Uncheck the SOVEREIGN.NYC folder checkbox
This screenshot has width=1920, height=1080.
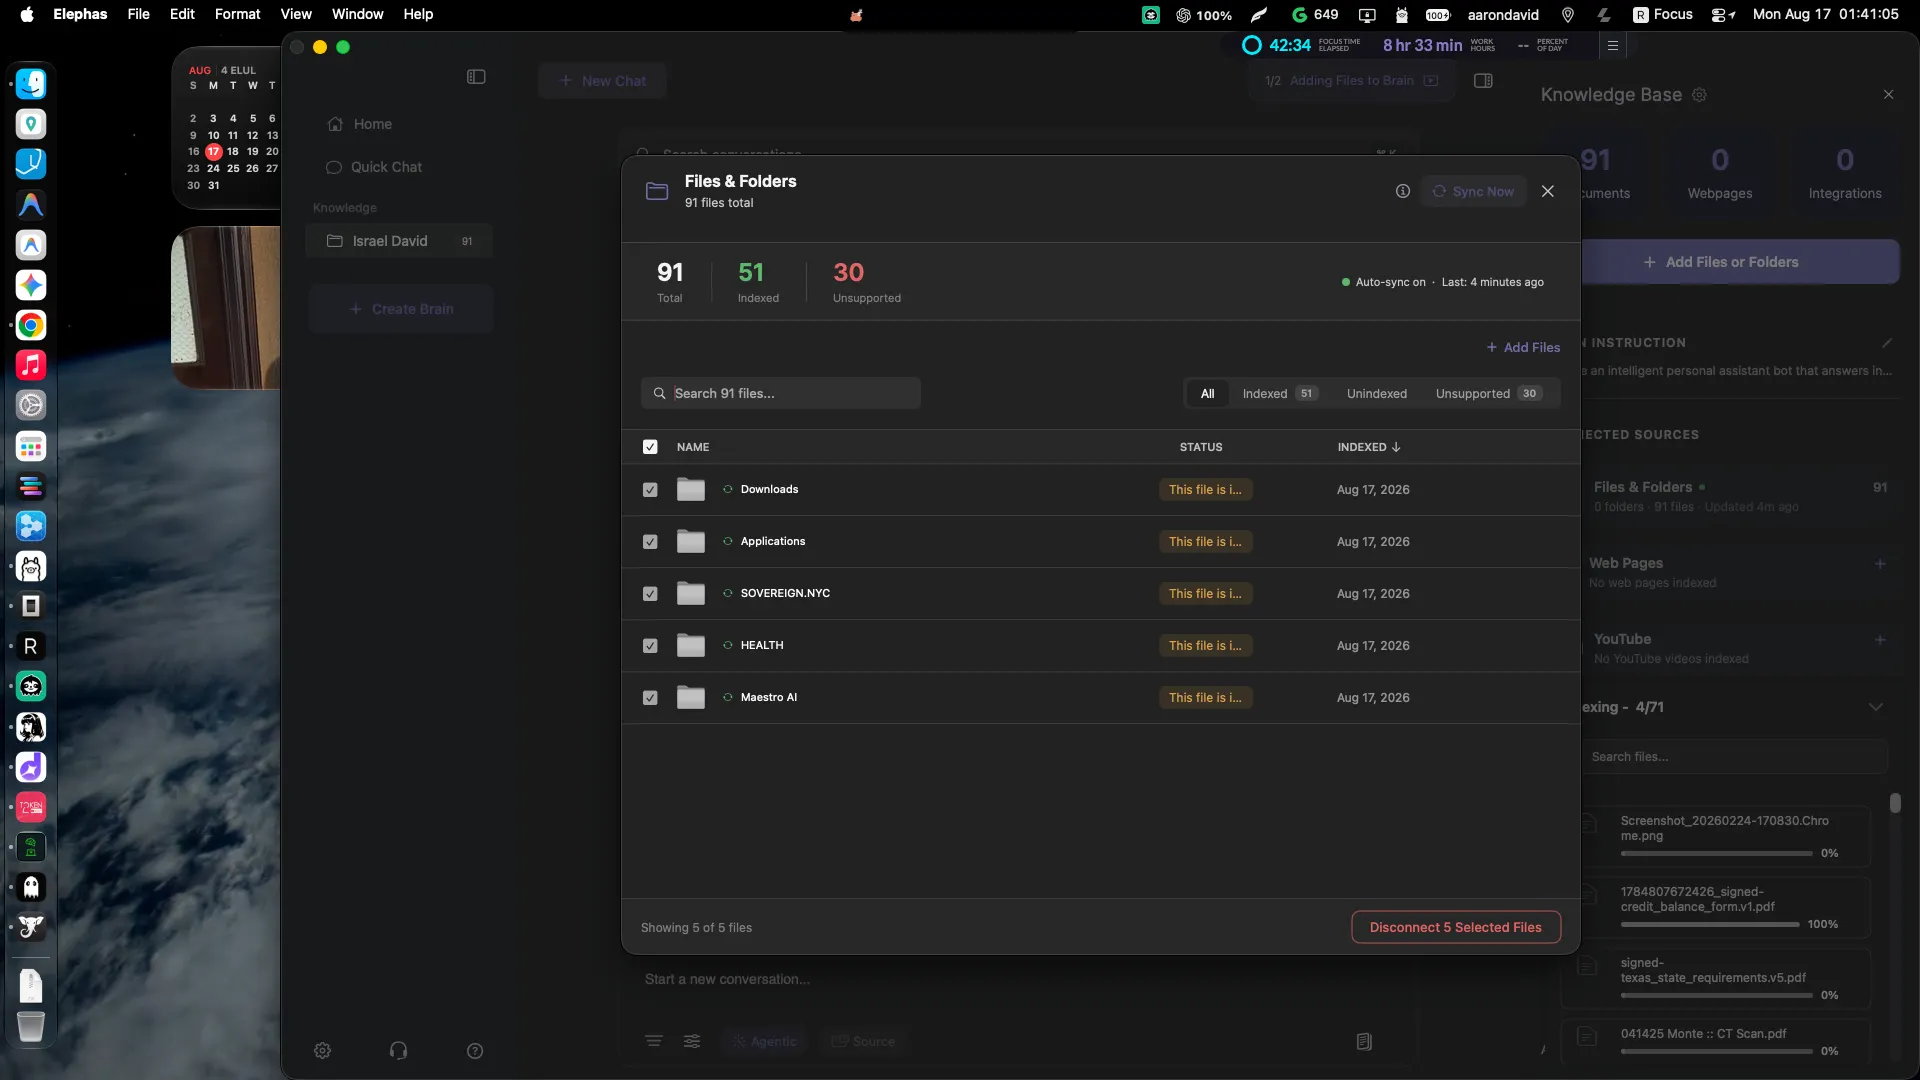[650, 594]
